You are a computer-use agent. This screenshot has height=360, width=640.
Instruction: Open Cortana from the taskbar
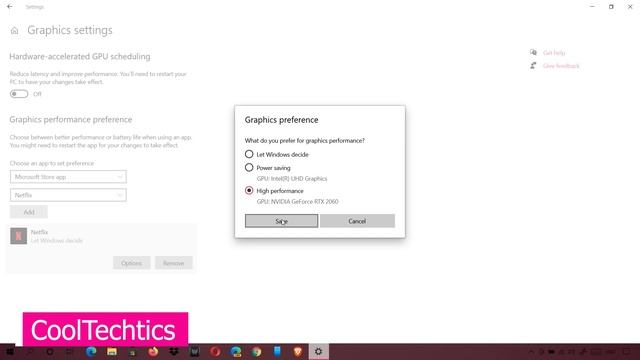pyautogui.click(x=50, y=351)
